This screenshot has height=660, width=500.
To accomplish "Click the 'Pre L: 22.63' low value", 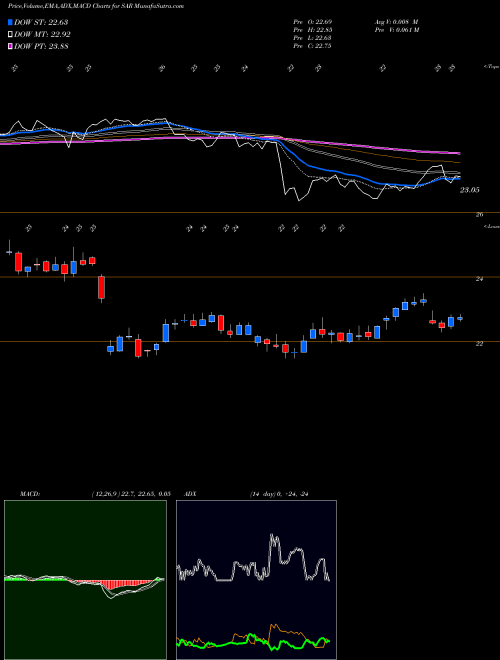I will point(313,38).
